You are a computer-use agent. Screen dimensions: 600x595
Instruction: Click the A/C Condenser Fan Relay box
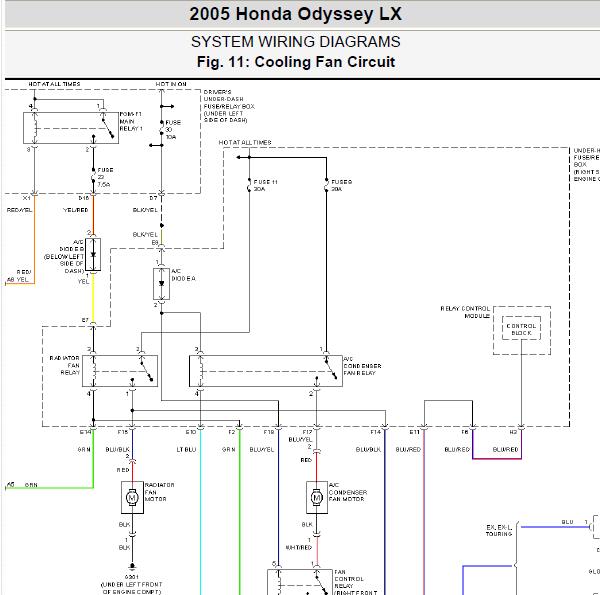266,371
